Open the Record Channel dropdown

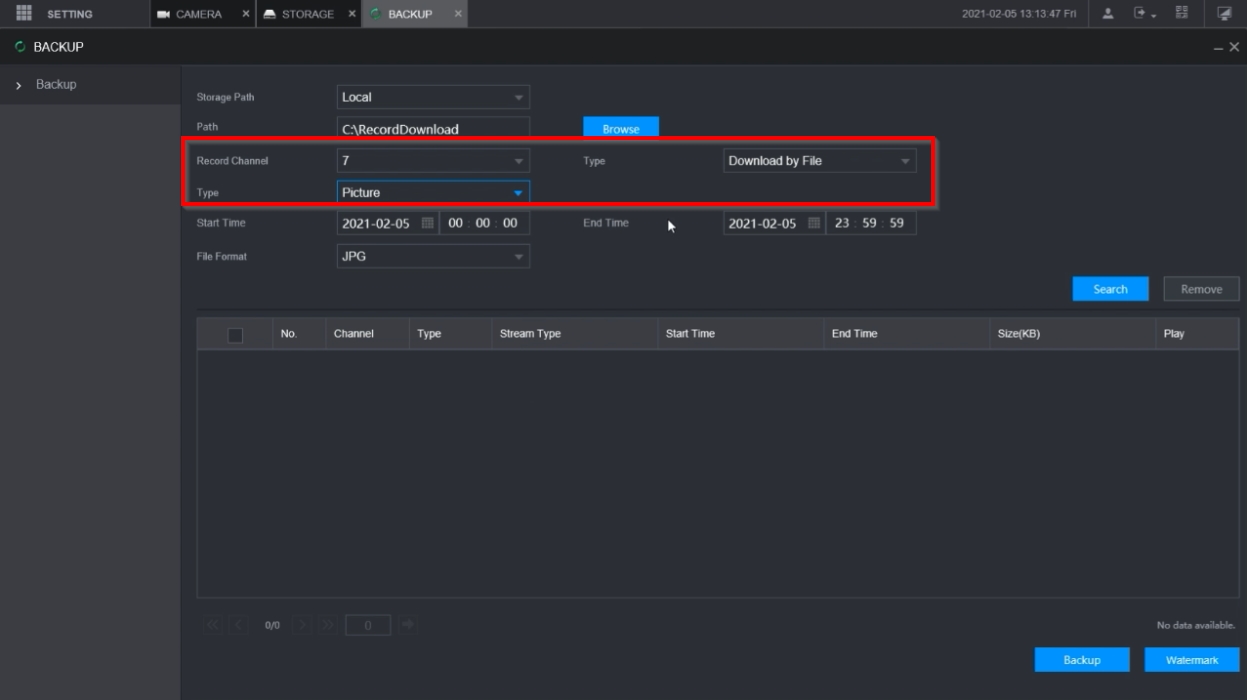click(x=433, y=160)
